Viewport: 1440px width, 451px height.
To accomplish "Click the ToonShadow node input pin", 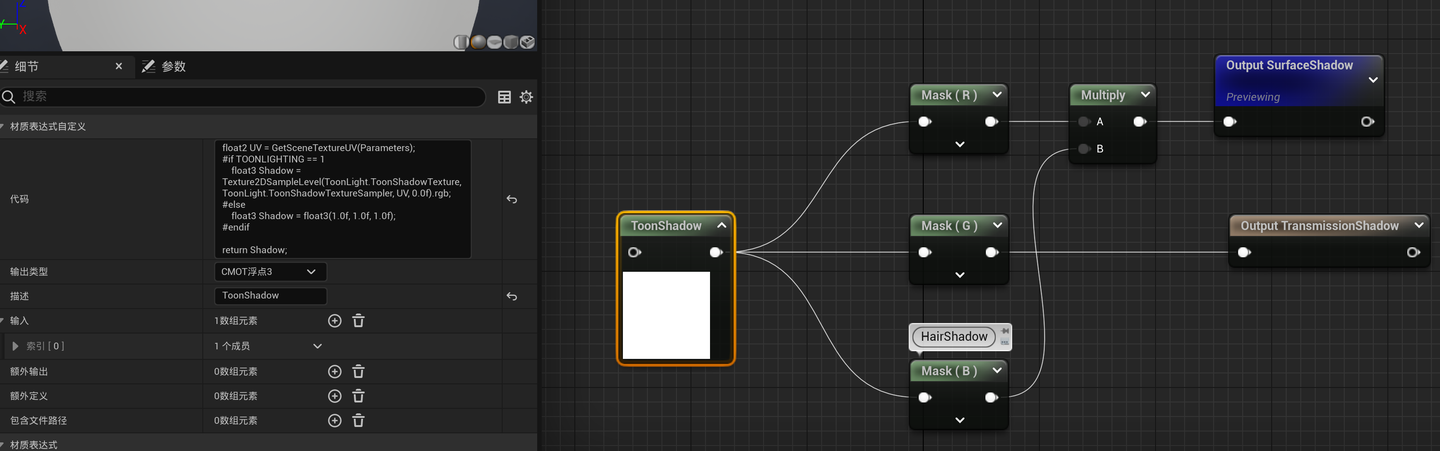I will point(635,252).
